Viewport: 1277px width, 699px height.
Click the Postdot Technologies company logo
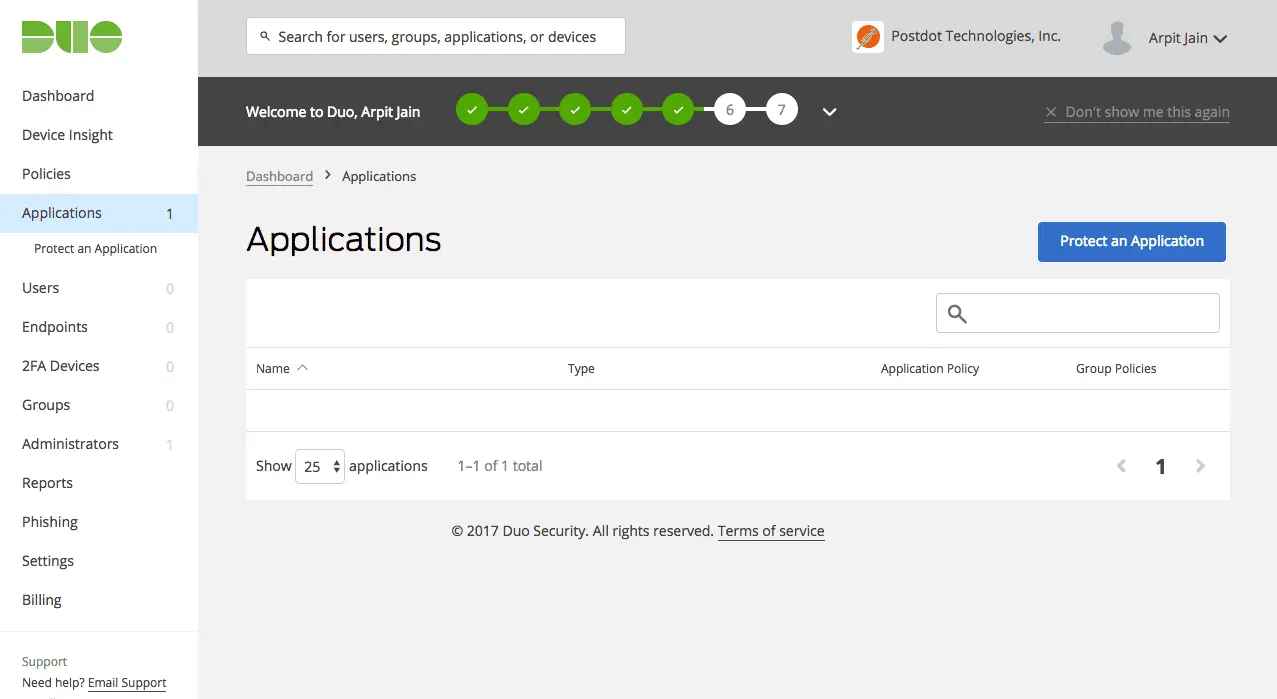[x=868, y=37]
